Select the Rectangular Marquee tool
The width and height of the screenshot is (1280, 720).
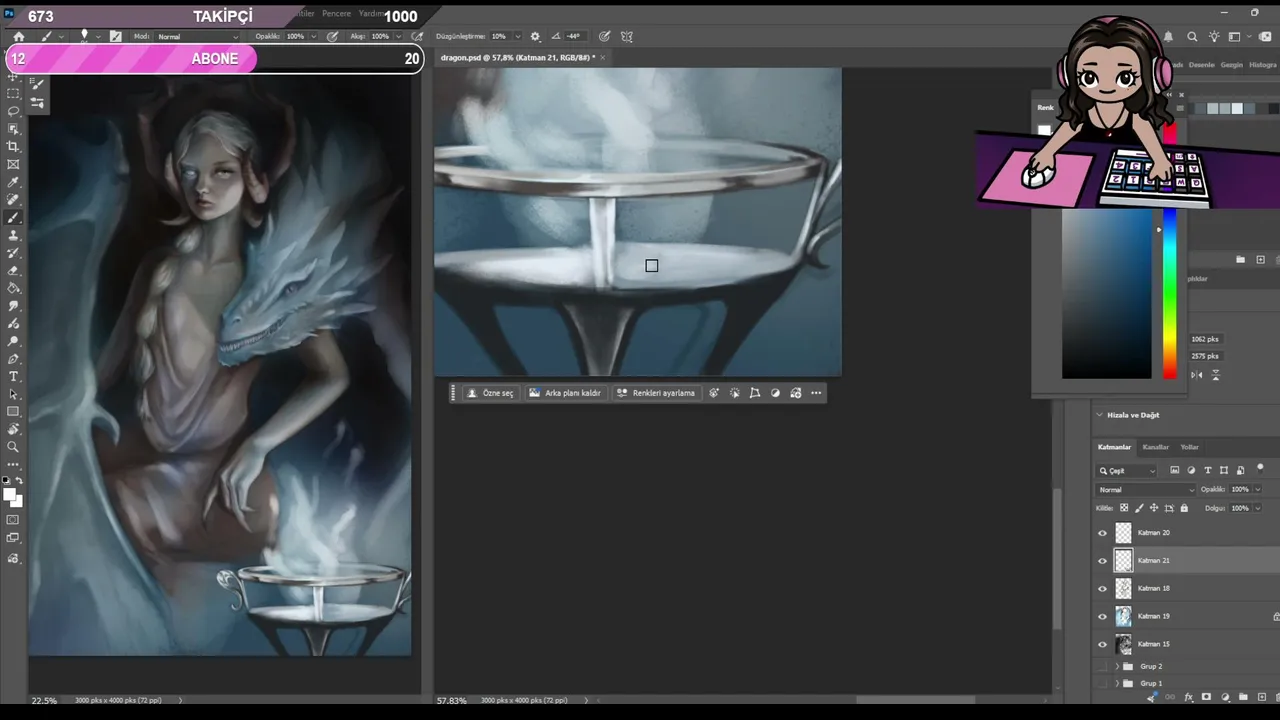coord(13,93)
